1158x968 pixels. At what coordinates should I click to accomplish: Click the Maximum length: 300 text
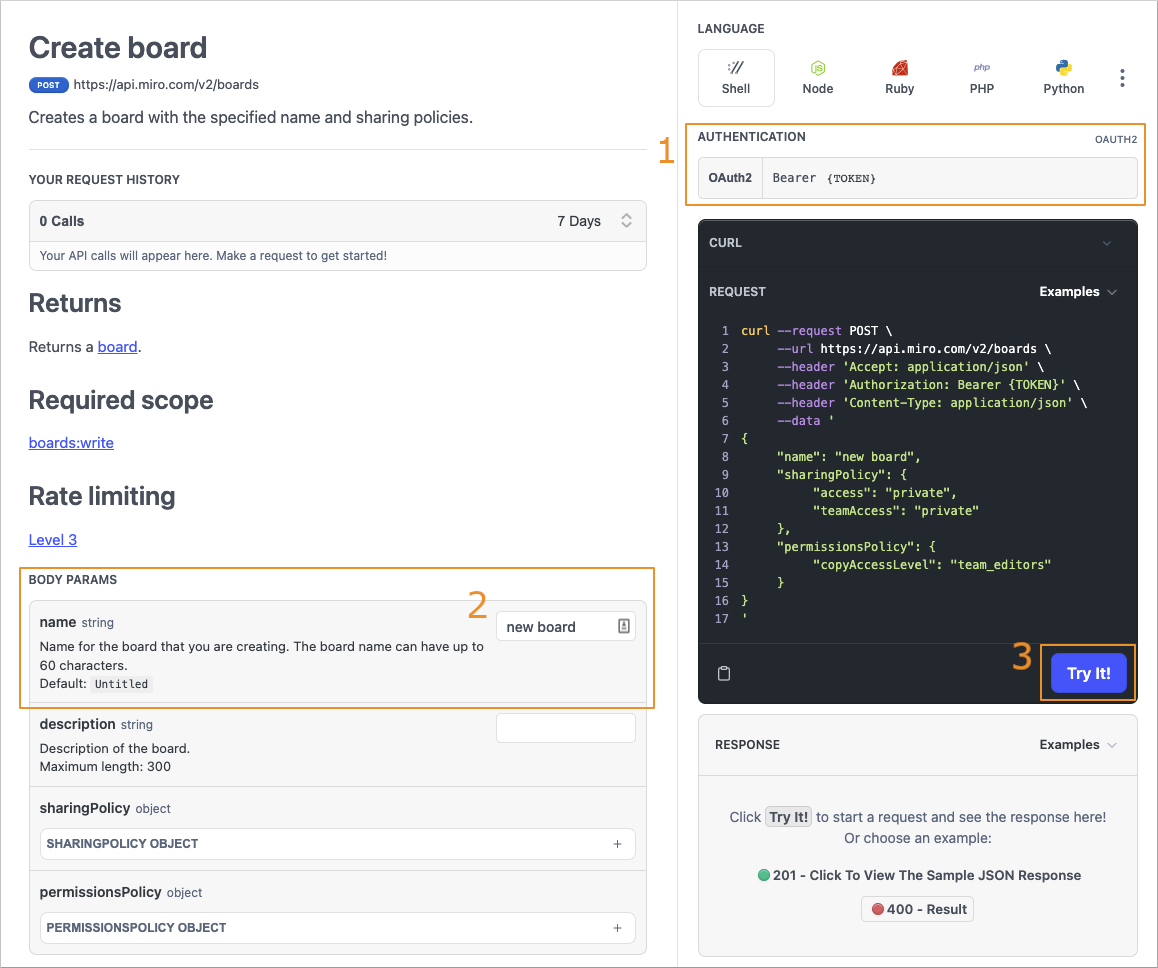click(x=105, y=766)
